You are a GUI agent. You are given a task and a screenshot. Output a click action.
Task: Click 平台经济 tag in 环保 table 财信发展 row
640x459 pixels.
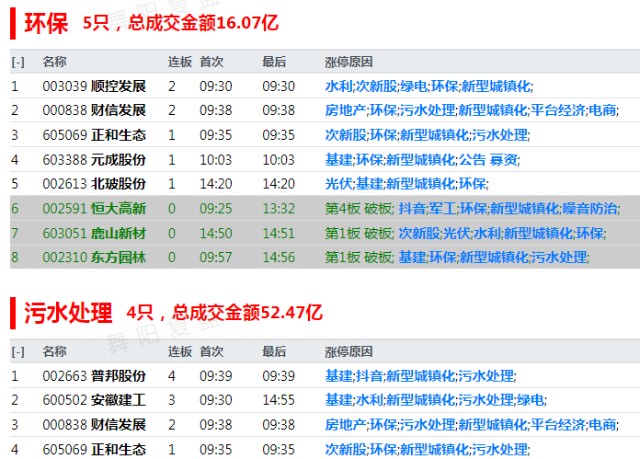tap(558, 110)
